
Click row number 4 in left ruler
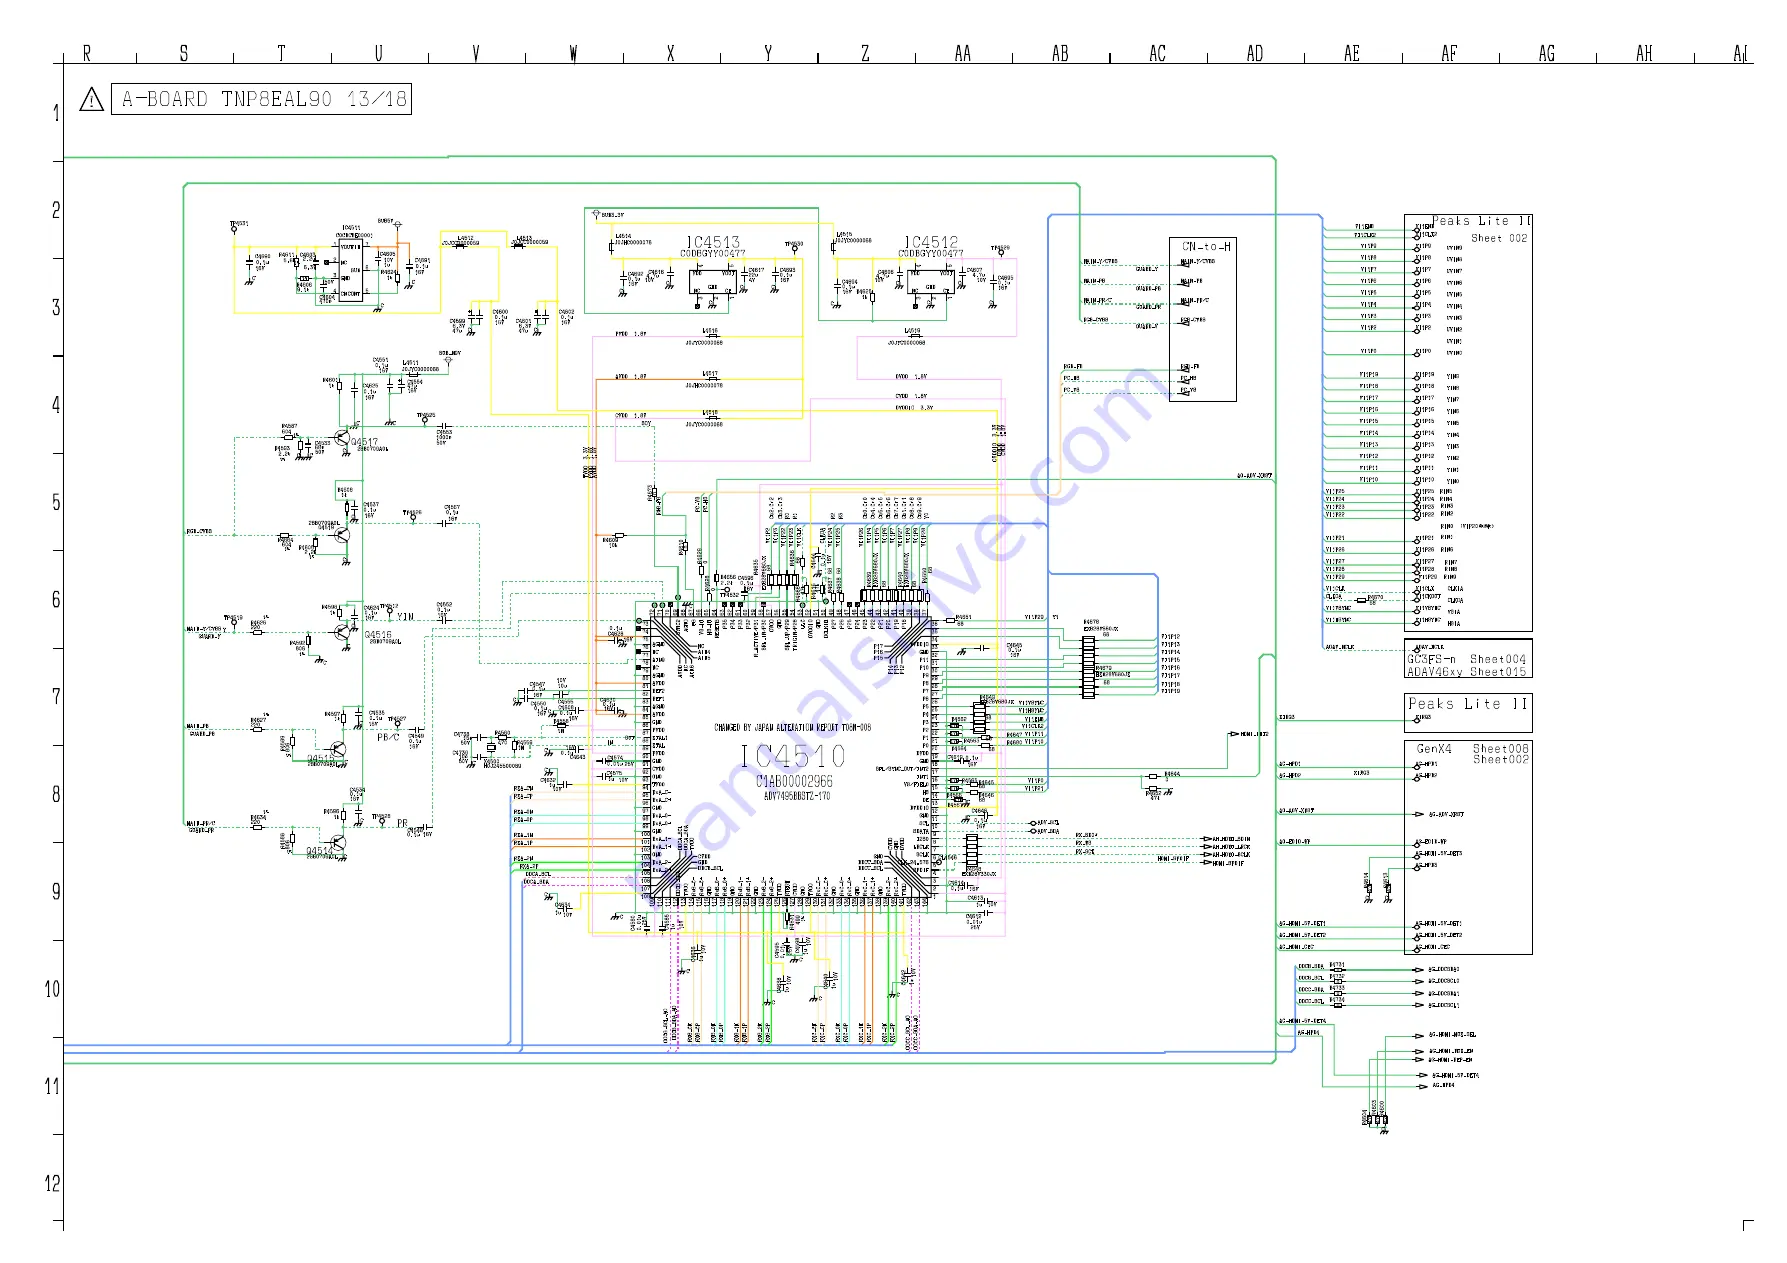click(x=56, y=405)
